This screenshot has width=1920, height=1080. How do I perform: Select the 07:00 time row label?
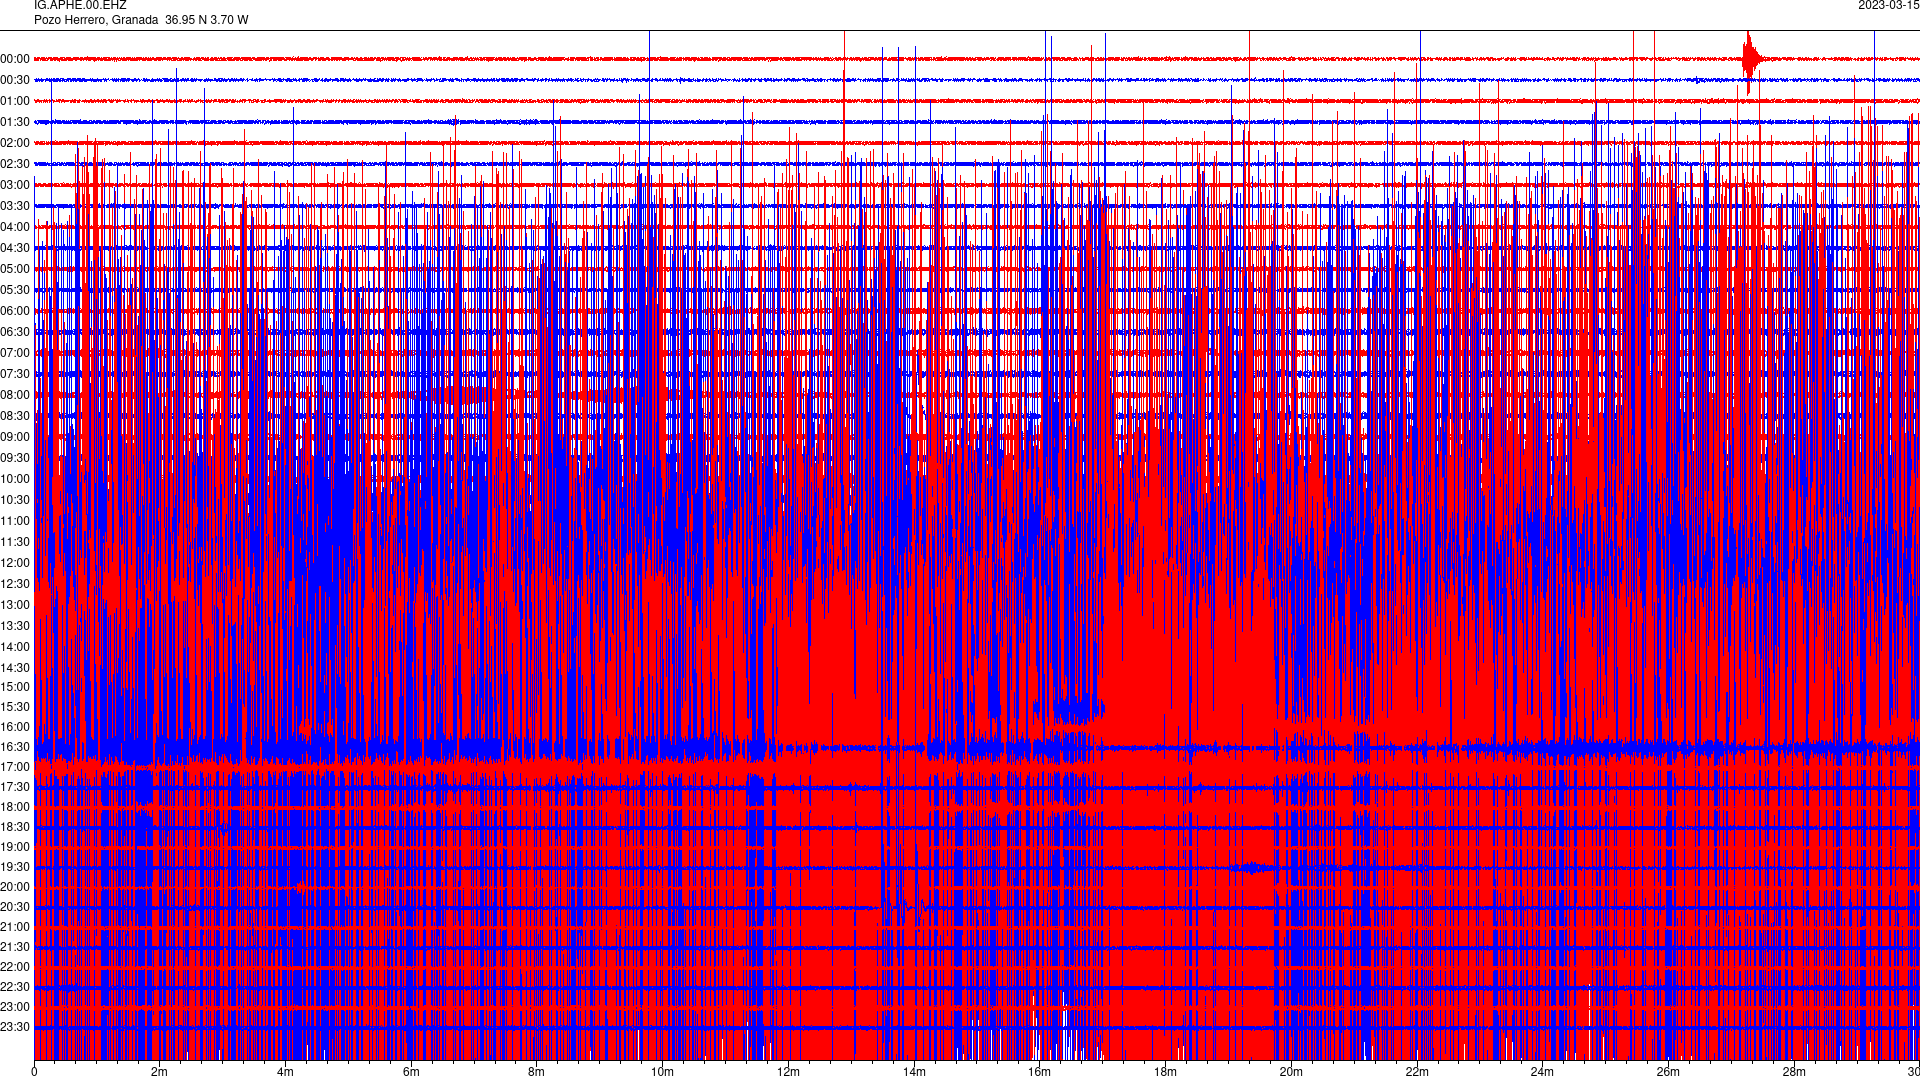click(15, 353)
